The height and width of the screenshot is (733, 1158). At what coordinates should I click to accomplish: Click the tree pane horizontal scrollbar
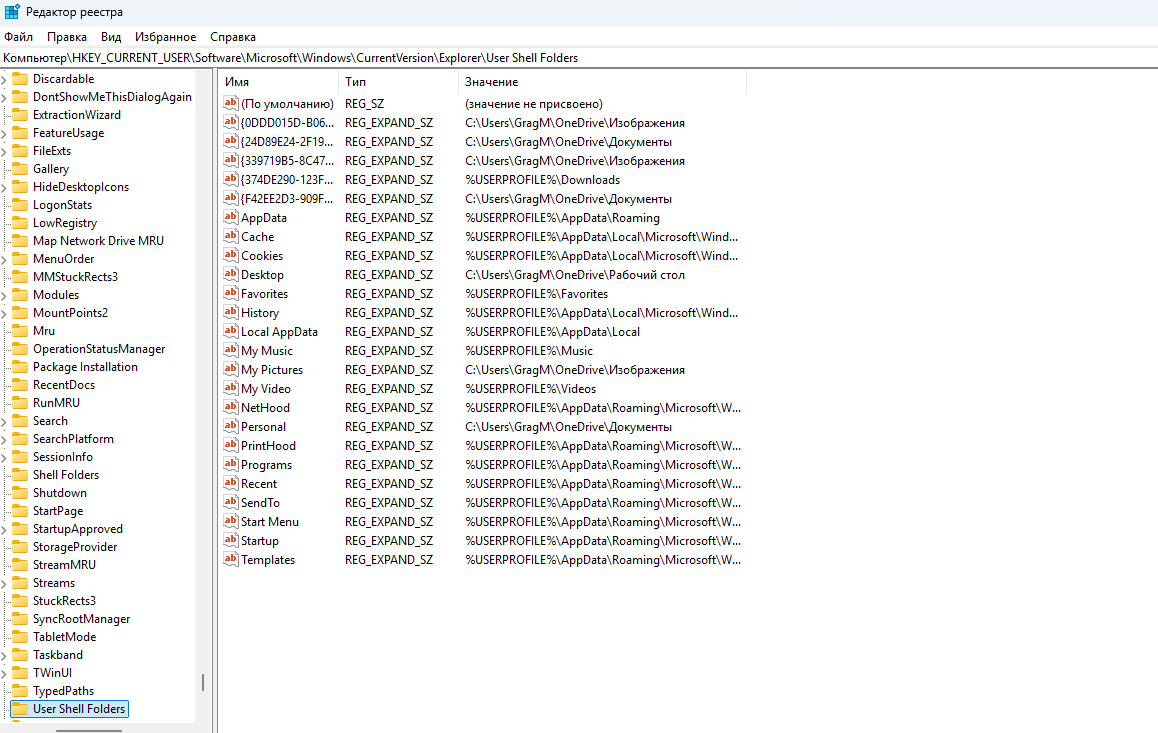[89, 730]
